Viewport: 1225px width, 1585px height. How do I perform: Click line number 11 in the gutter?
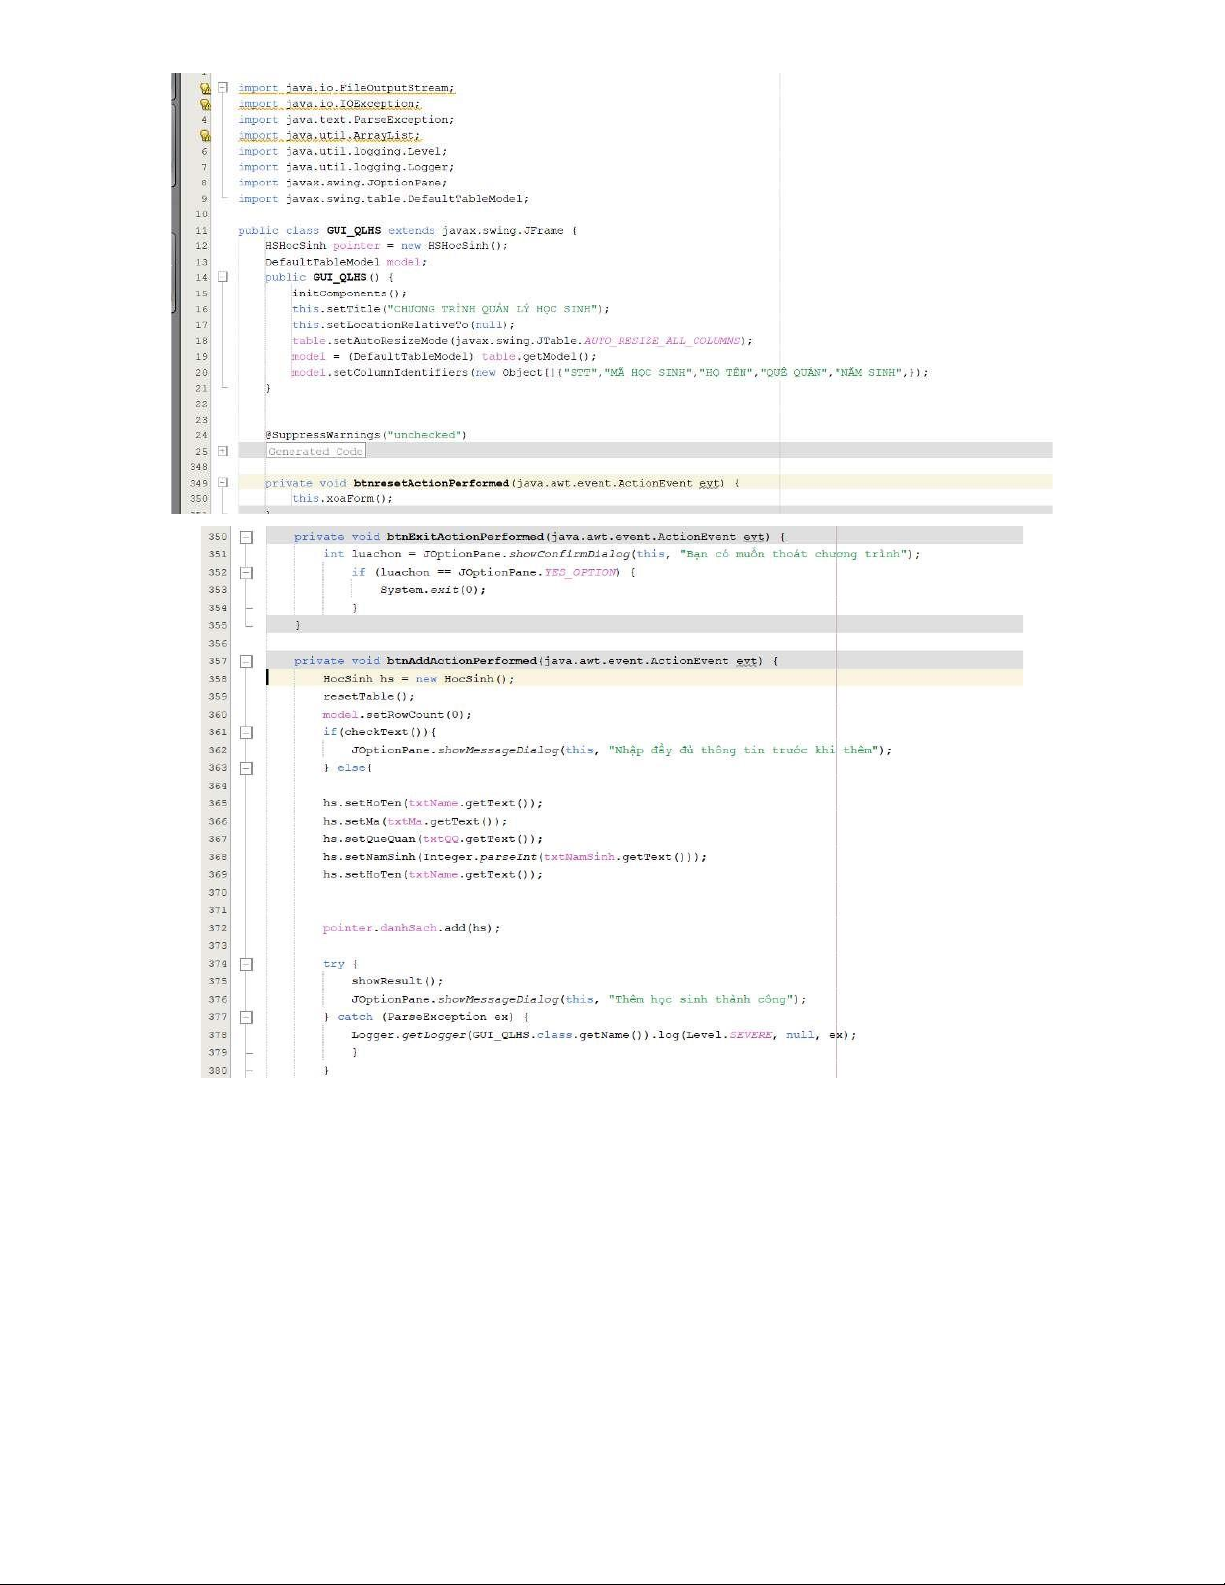(x=201, y=230)
